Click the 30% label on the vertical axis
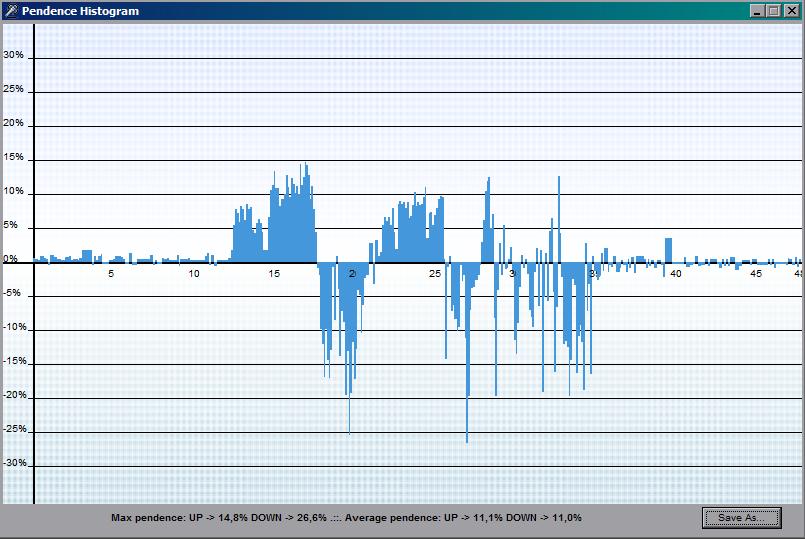 tap(14, 56)
